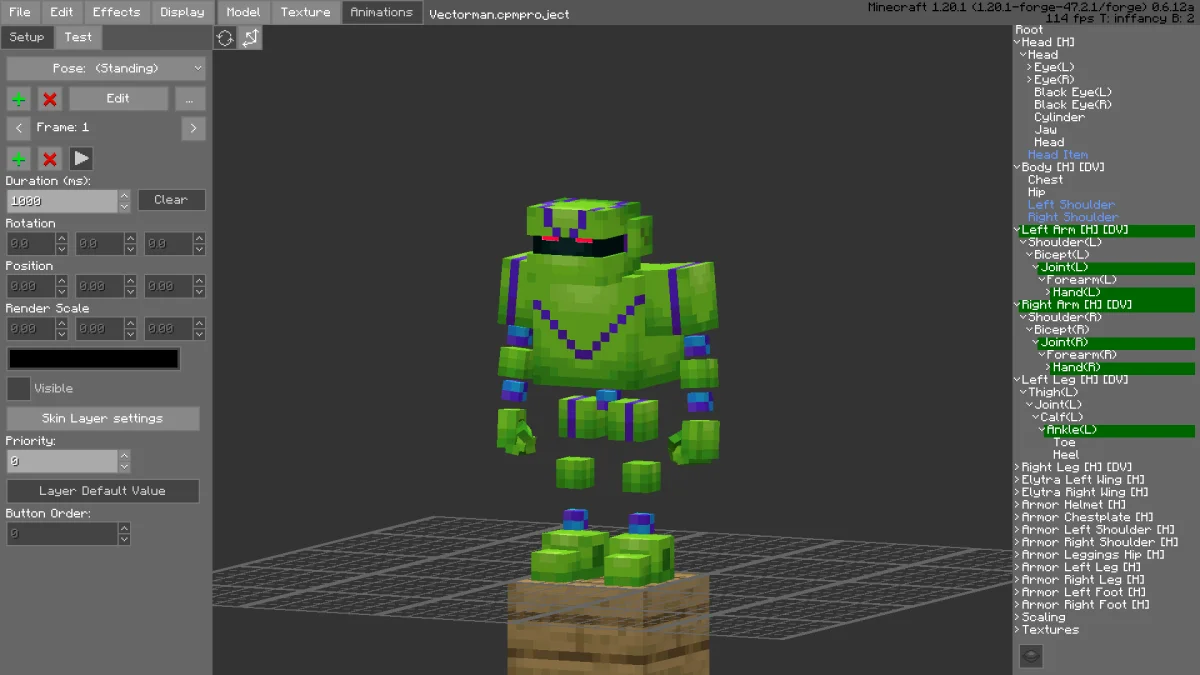Collapse the Left Arm [H] [DV] node
The image size is (1200, 675).
coord(1017,230)
